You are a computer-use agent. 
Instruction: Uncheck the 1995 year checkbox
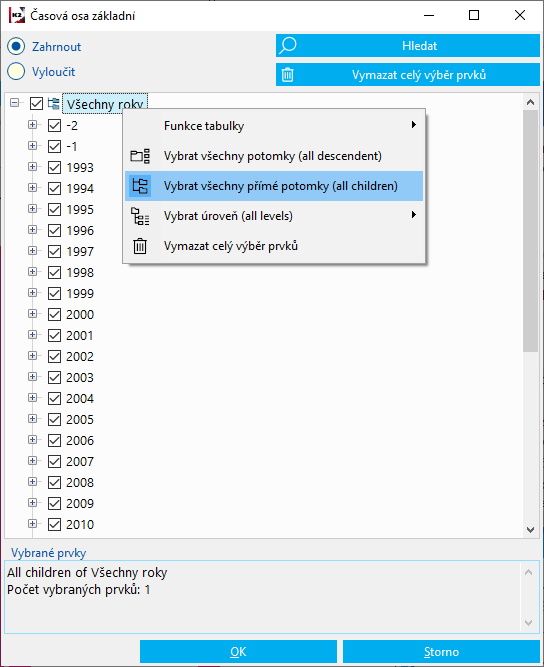tap(54, 210)
